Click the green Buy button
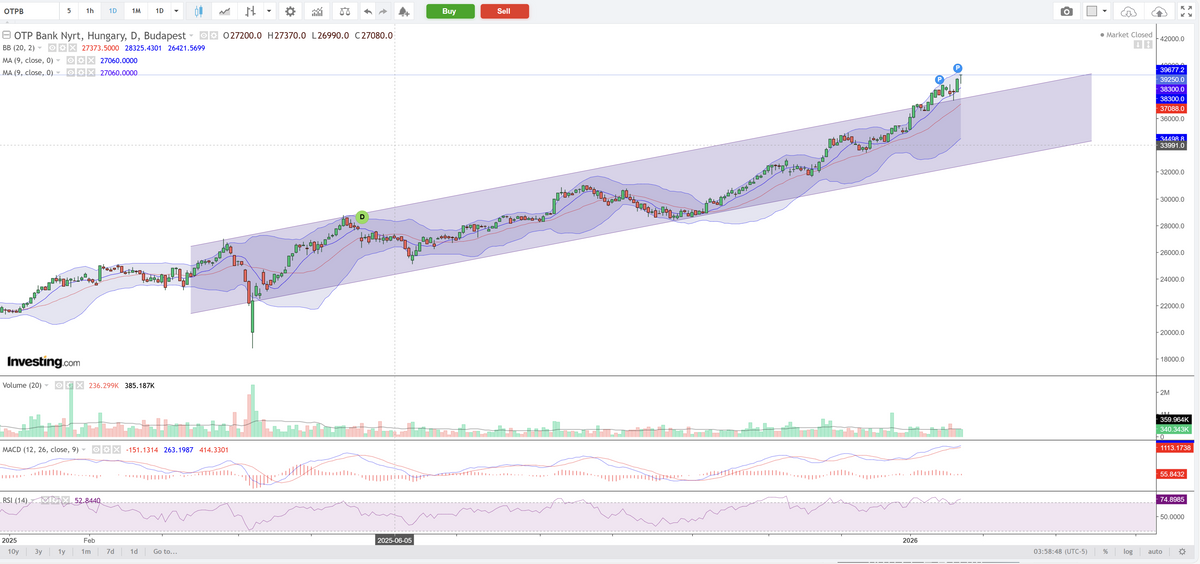The image size is (1200, 564). (450, 11)
